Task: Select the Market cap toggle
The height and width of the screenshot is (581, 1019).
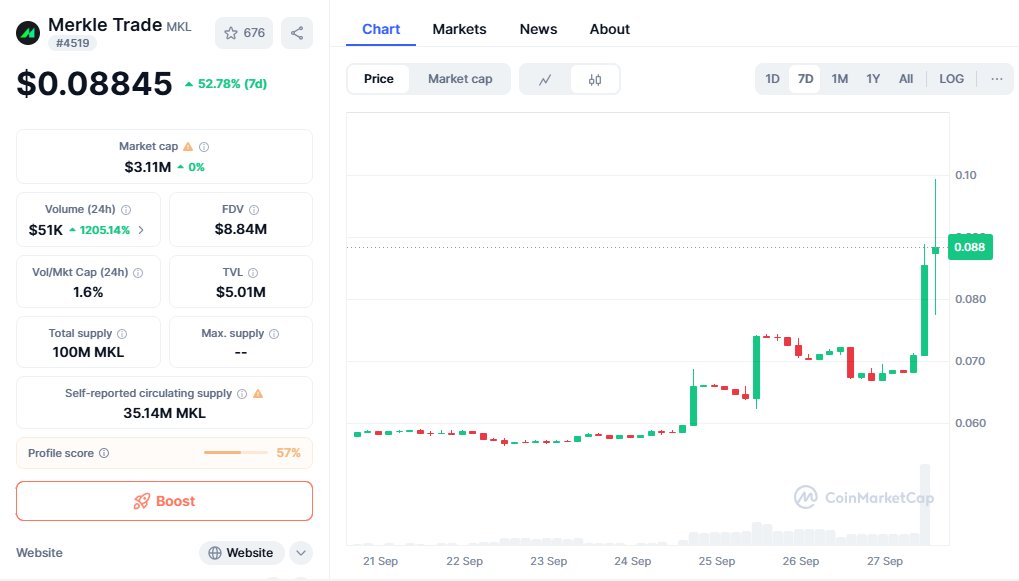Action: (x=460, y=79)
